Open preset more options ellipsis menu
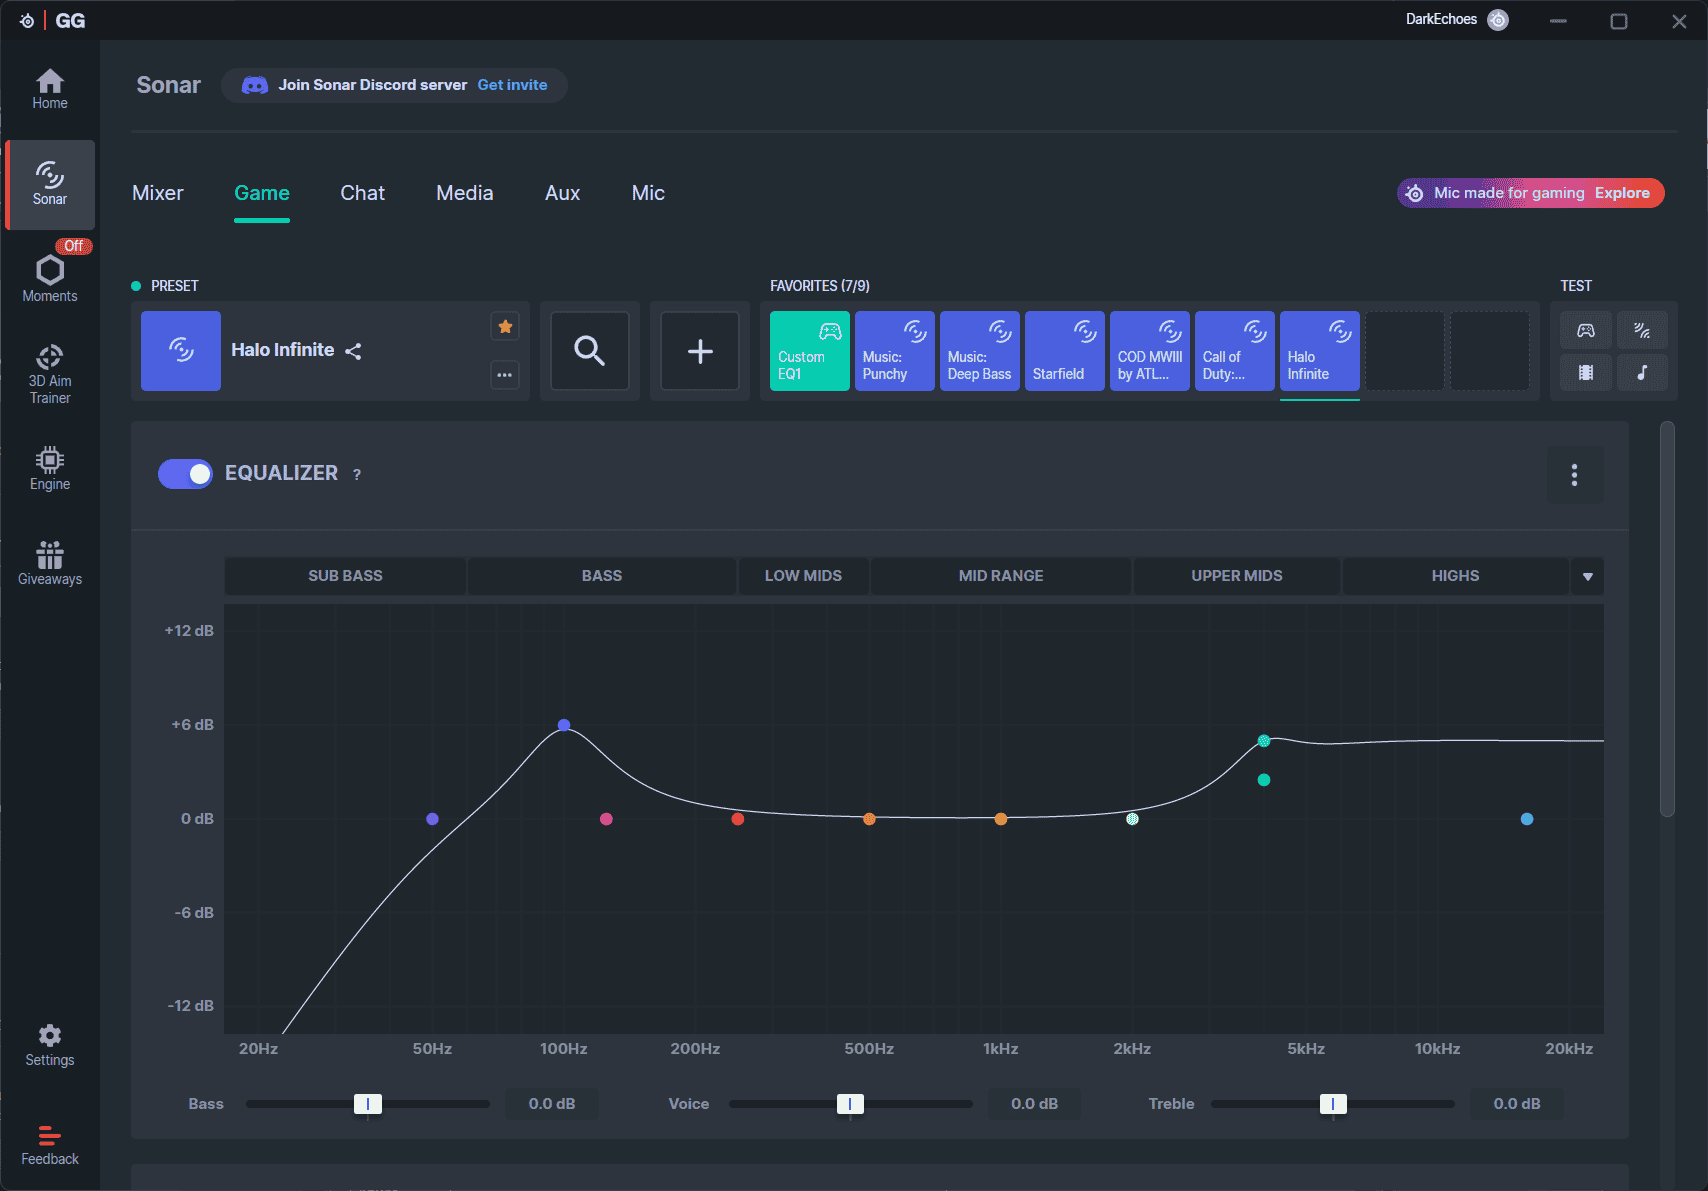1708x1191 pixels. tap(505, 375)
